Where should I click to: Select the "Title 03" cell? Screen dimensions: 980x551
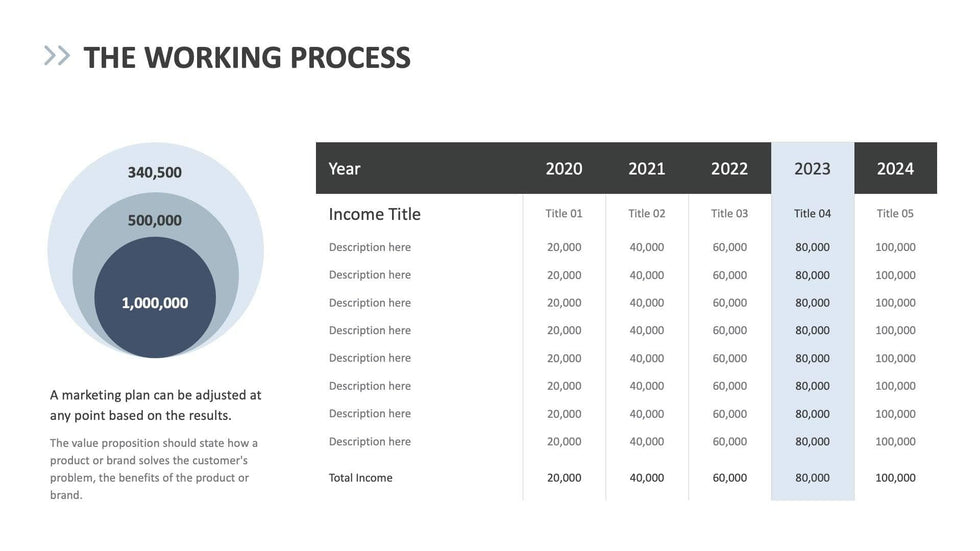pyautogui.click(x=730, y=213)
